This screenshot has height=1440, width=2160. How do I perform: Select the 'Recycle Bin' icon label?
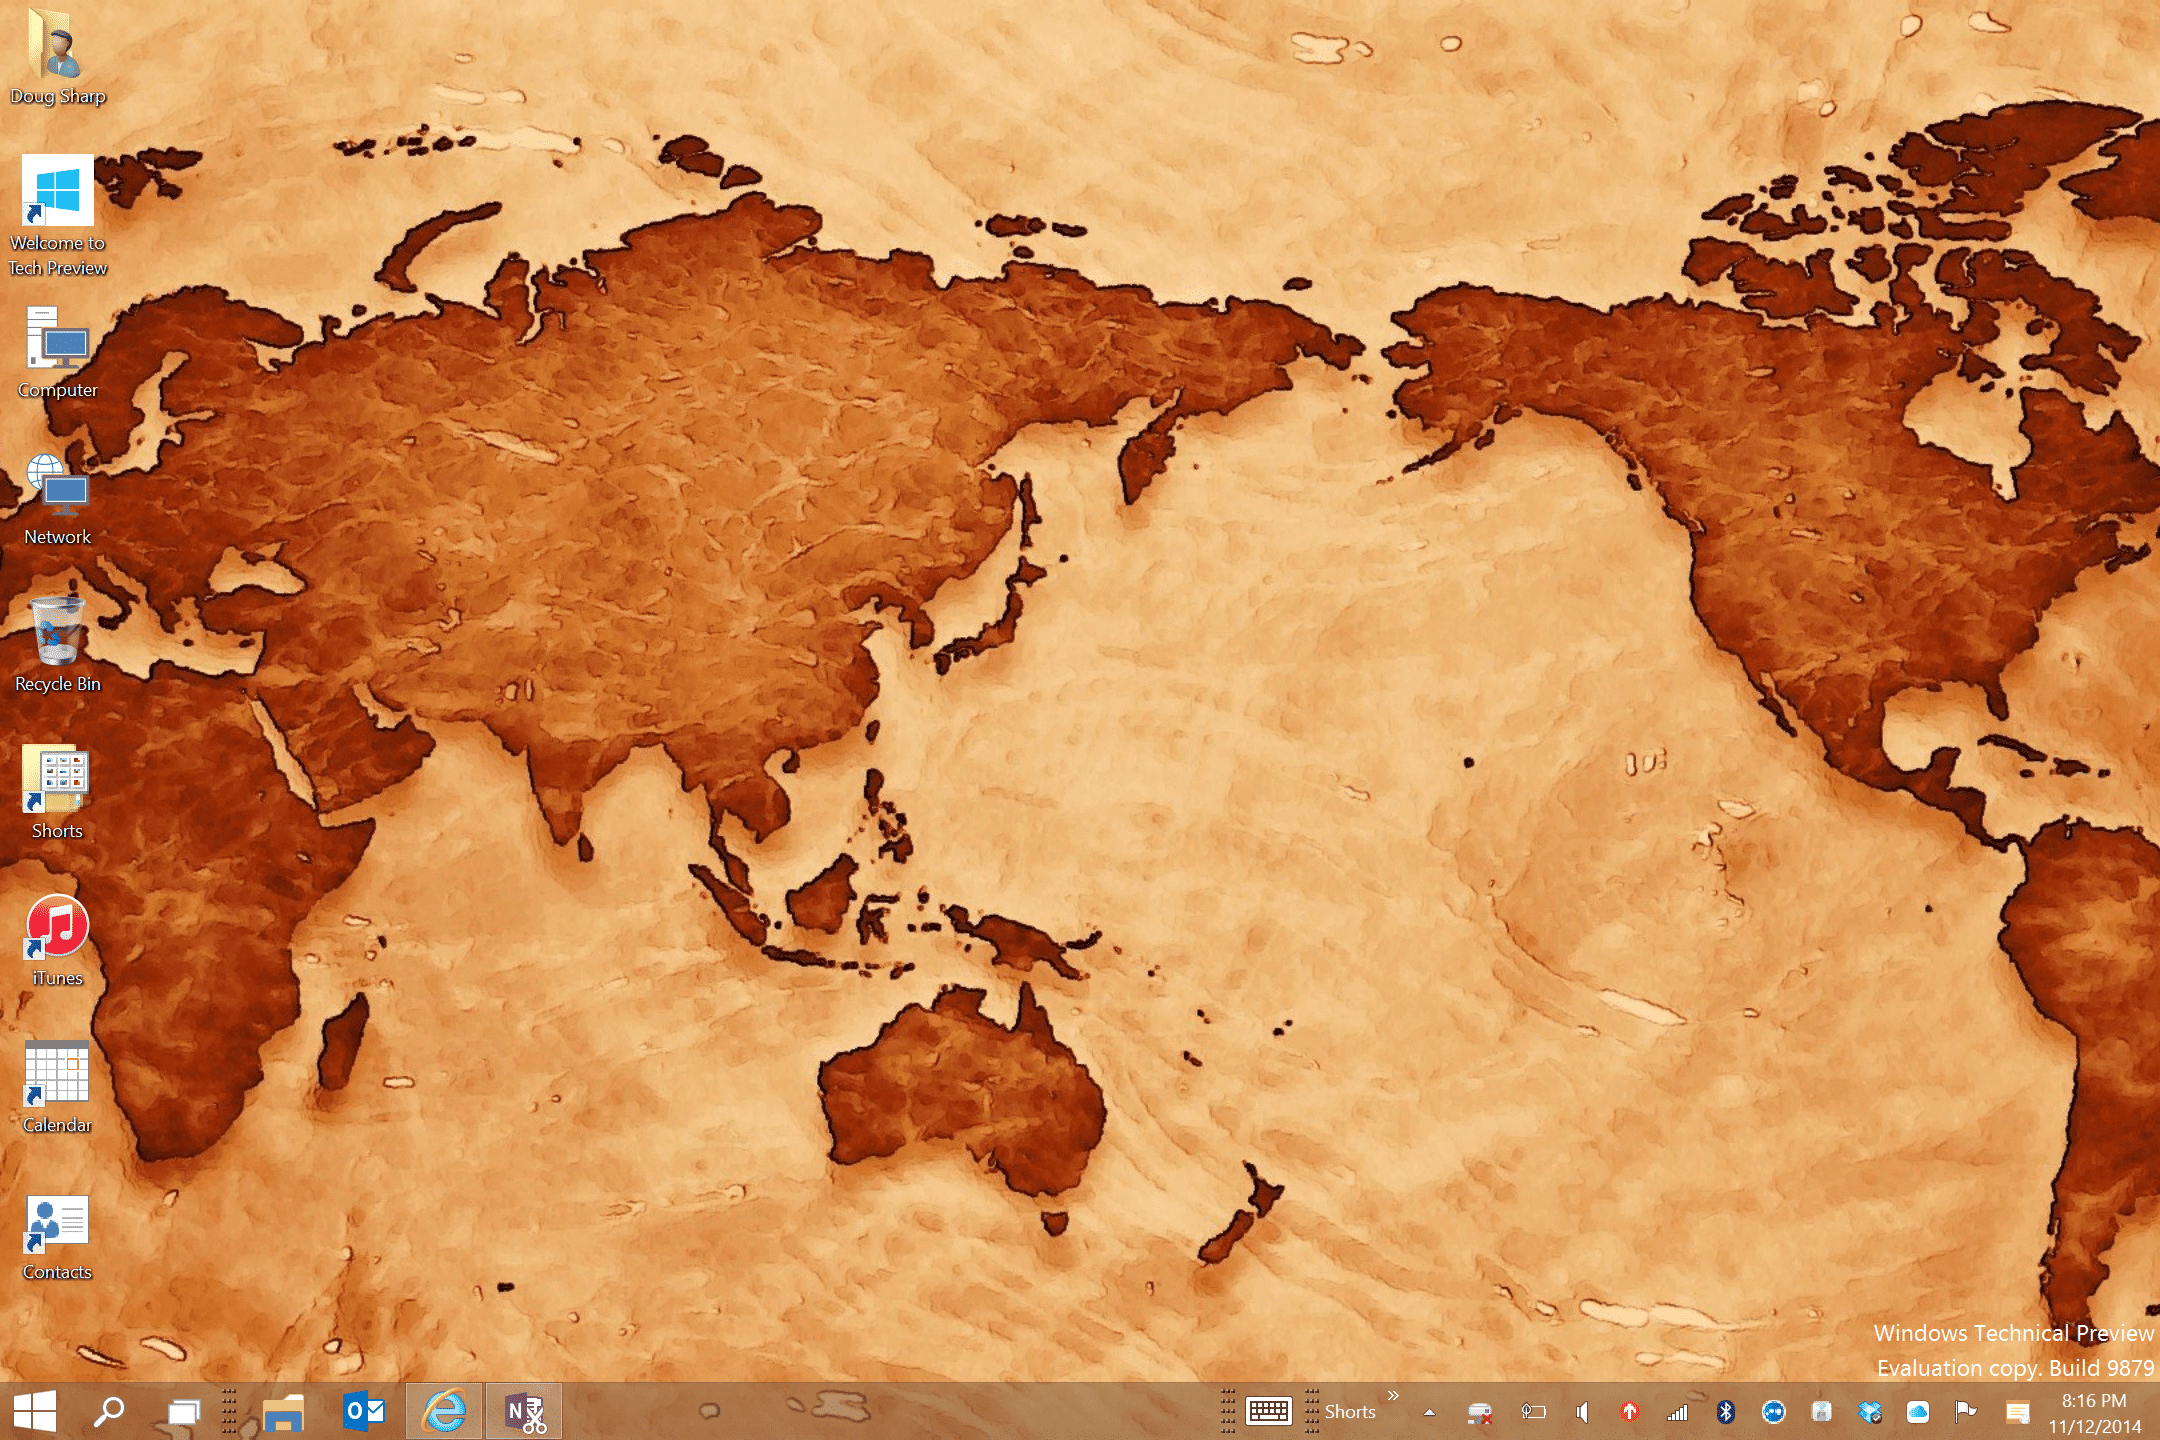click(x=57, y=684)
